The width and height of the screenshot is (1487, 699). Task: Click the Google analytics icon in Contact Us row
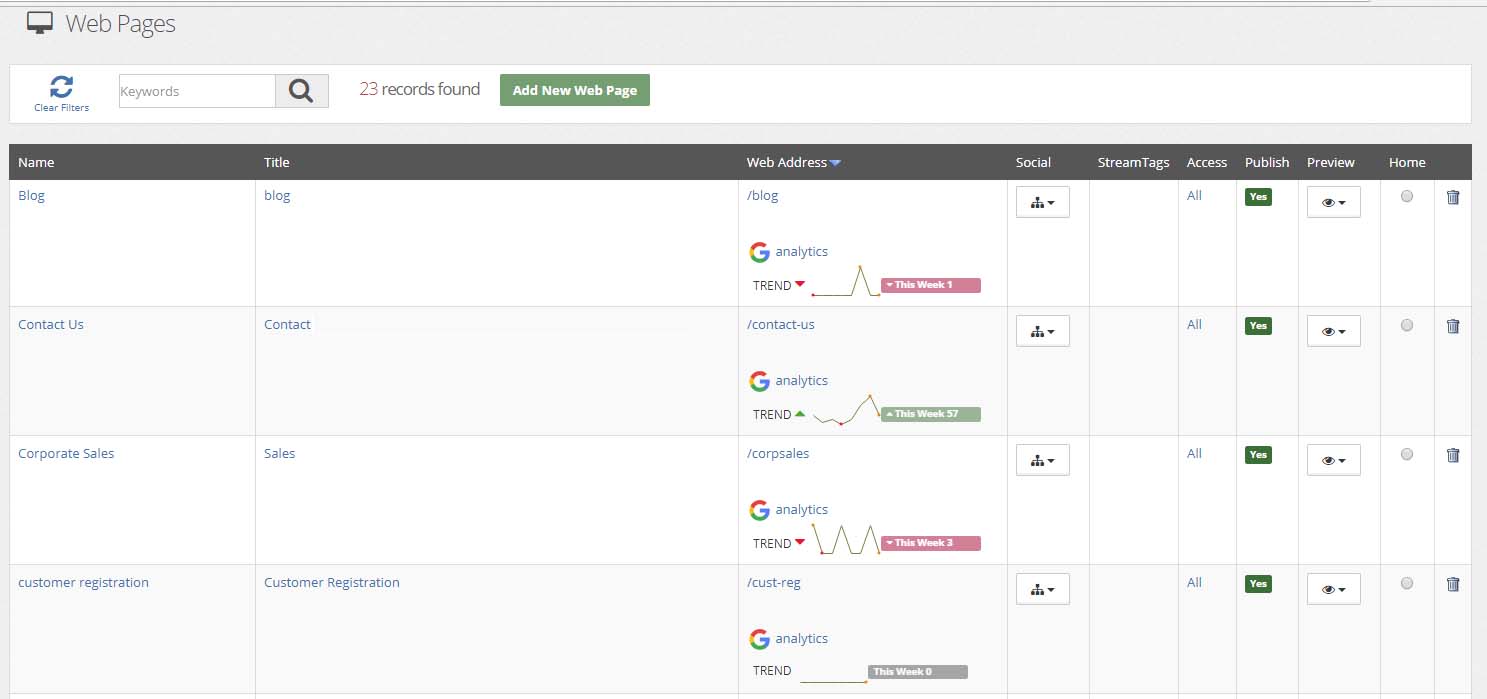(760, 381)
